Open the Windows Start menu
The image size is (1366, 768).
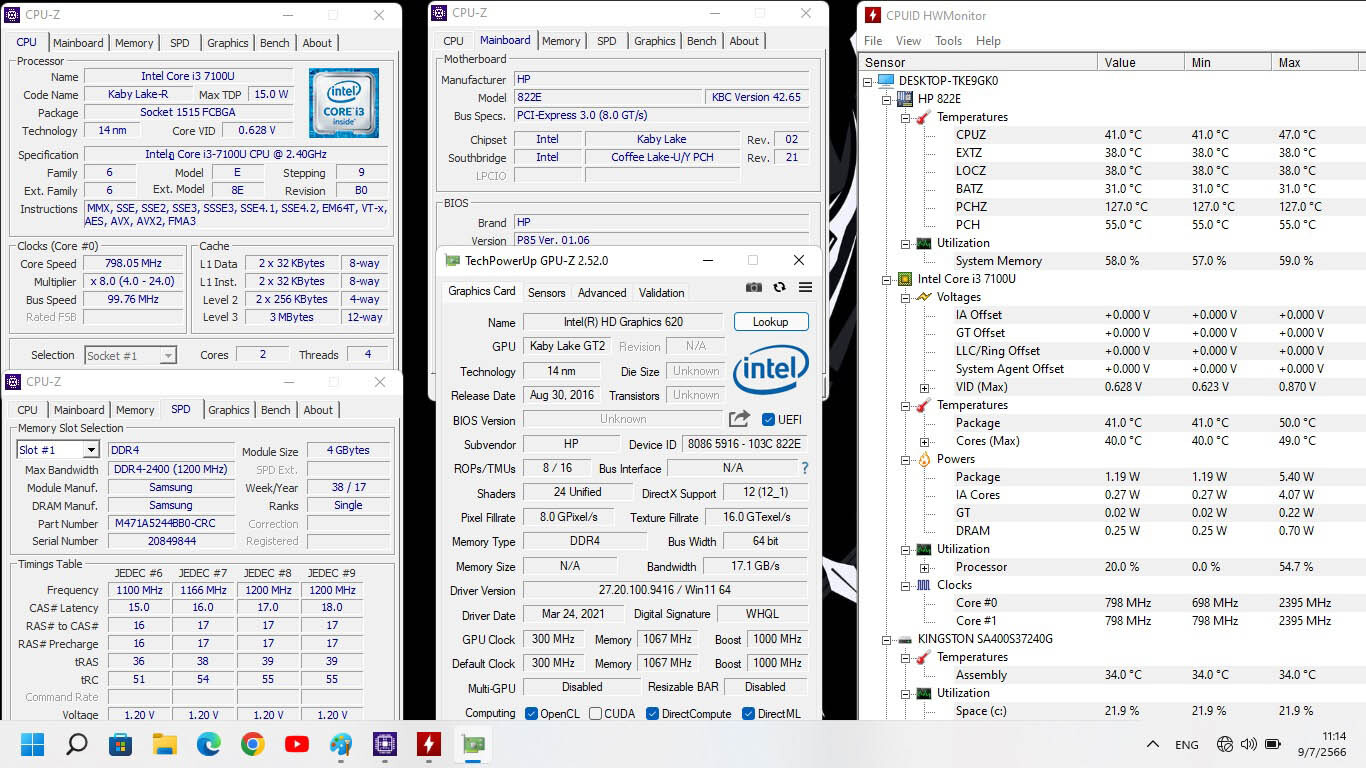(x=32, y=744)
